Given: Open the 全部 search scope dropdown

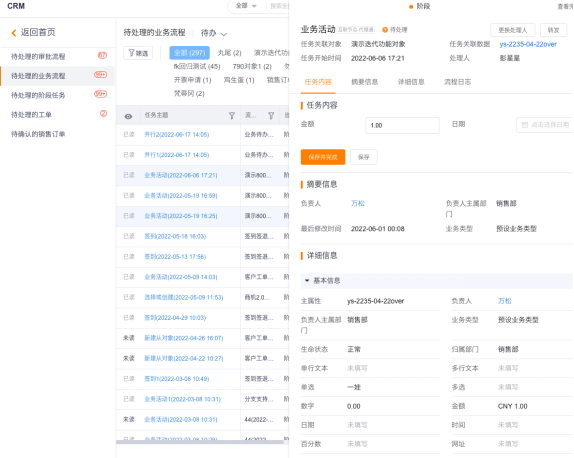Looking at the screenshot, I should (246, 6).
